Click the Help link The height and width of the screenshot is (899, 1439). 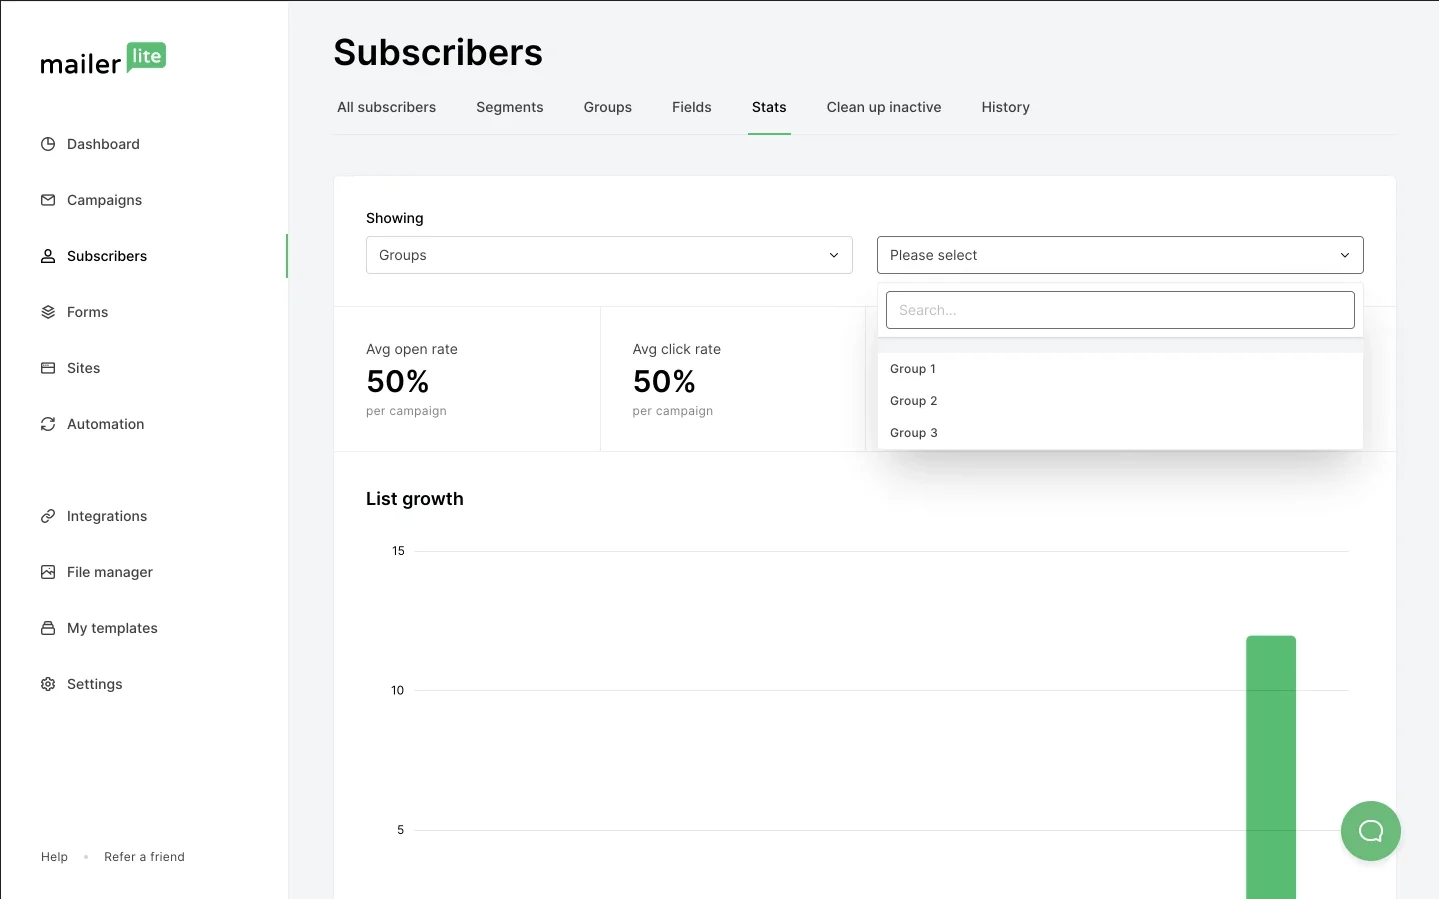pyautogui.click(x=54, y=857)
